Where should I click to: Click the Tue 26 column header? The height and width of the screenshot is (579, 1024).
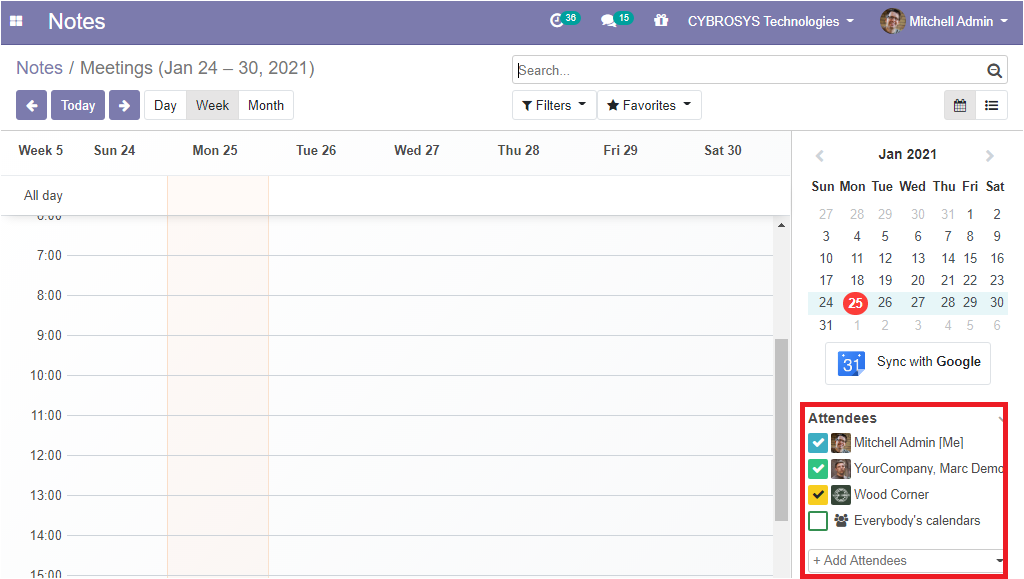coord(316,150)
